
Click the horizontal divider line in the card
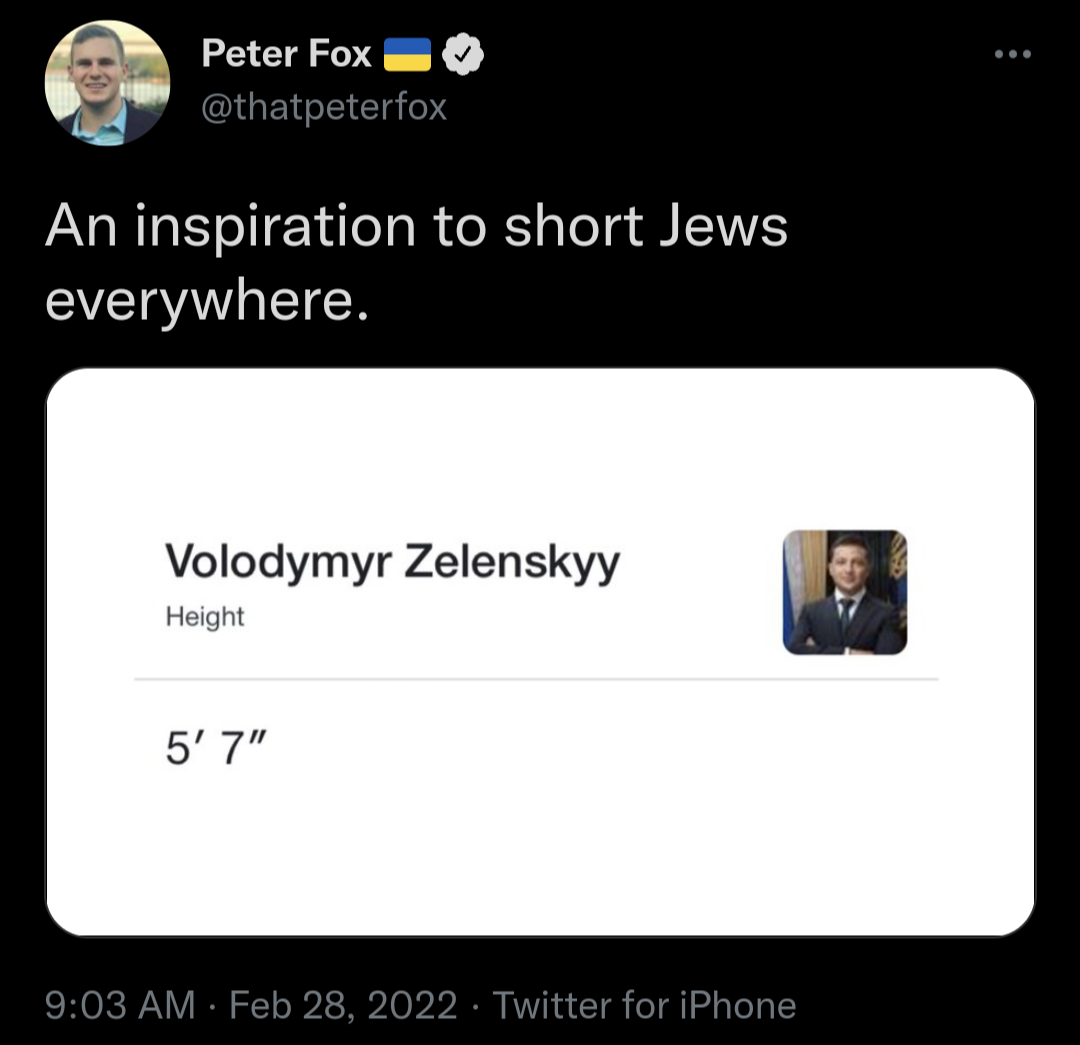[536, 679]
